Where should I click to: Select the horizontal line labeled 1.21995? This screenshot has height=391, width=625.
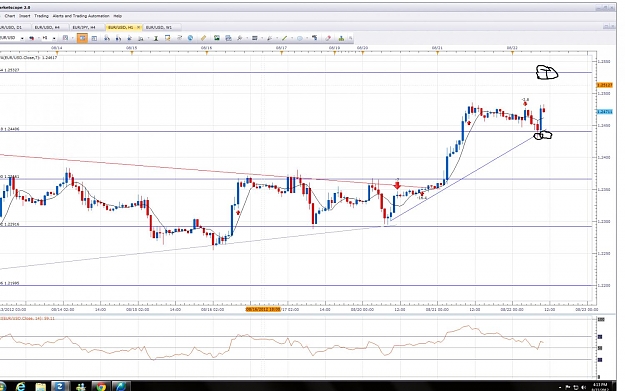click(296, 285)
